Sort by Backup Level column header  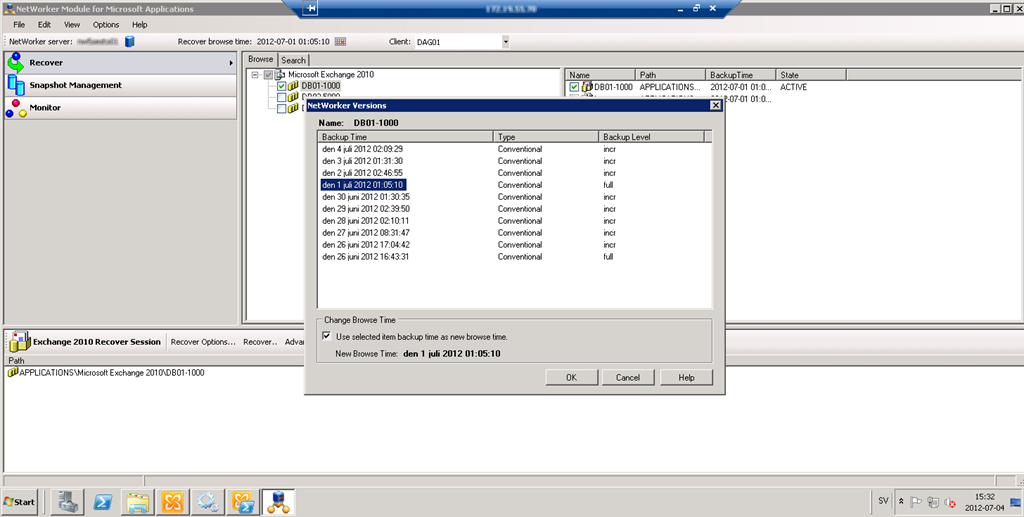[x=652, y=137]
